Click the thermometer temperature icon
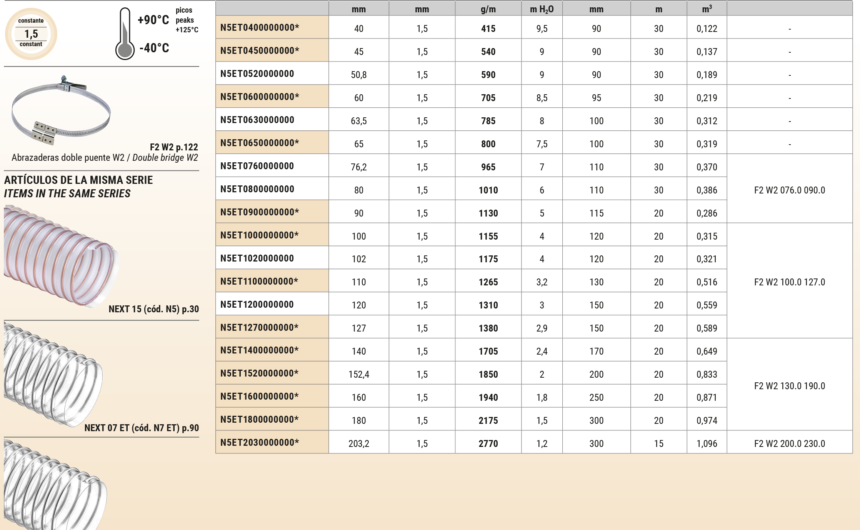Viewport: 860px width, 530px height. 123,32
